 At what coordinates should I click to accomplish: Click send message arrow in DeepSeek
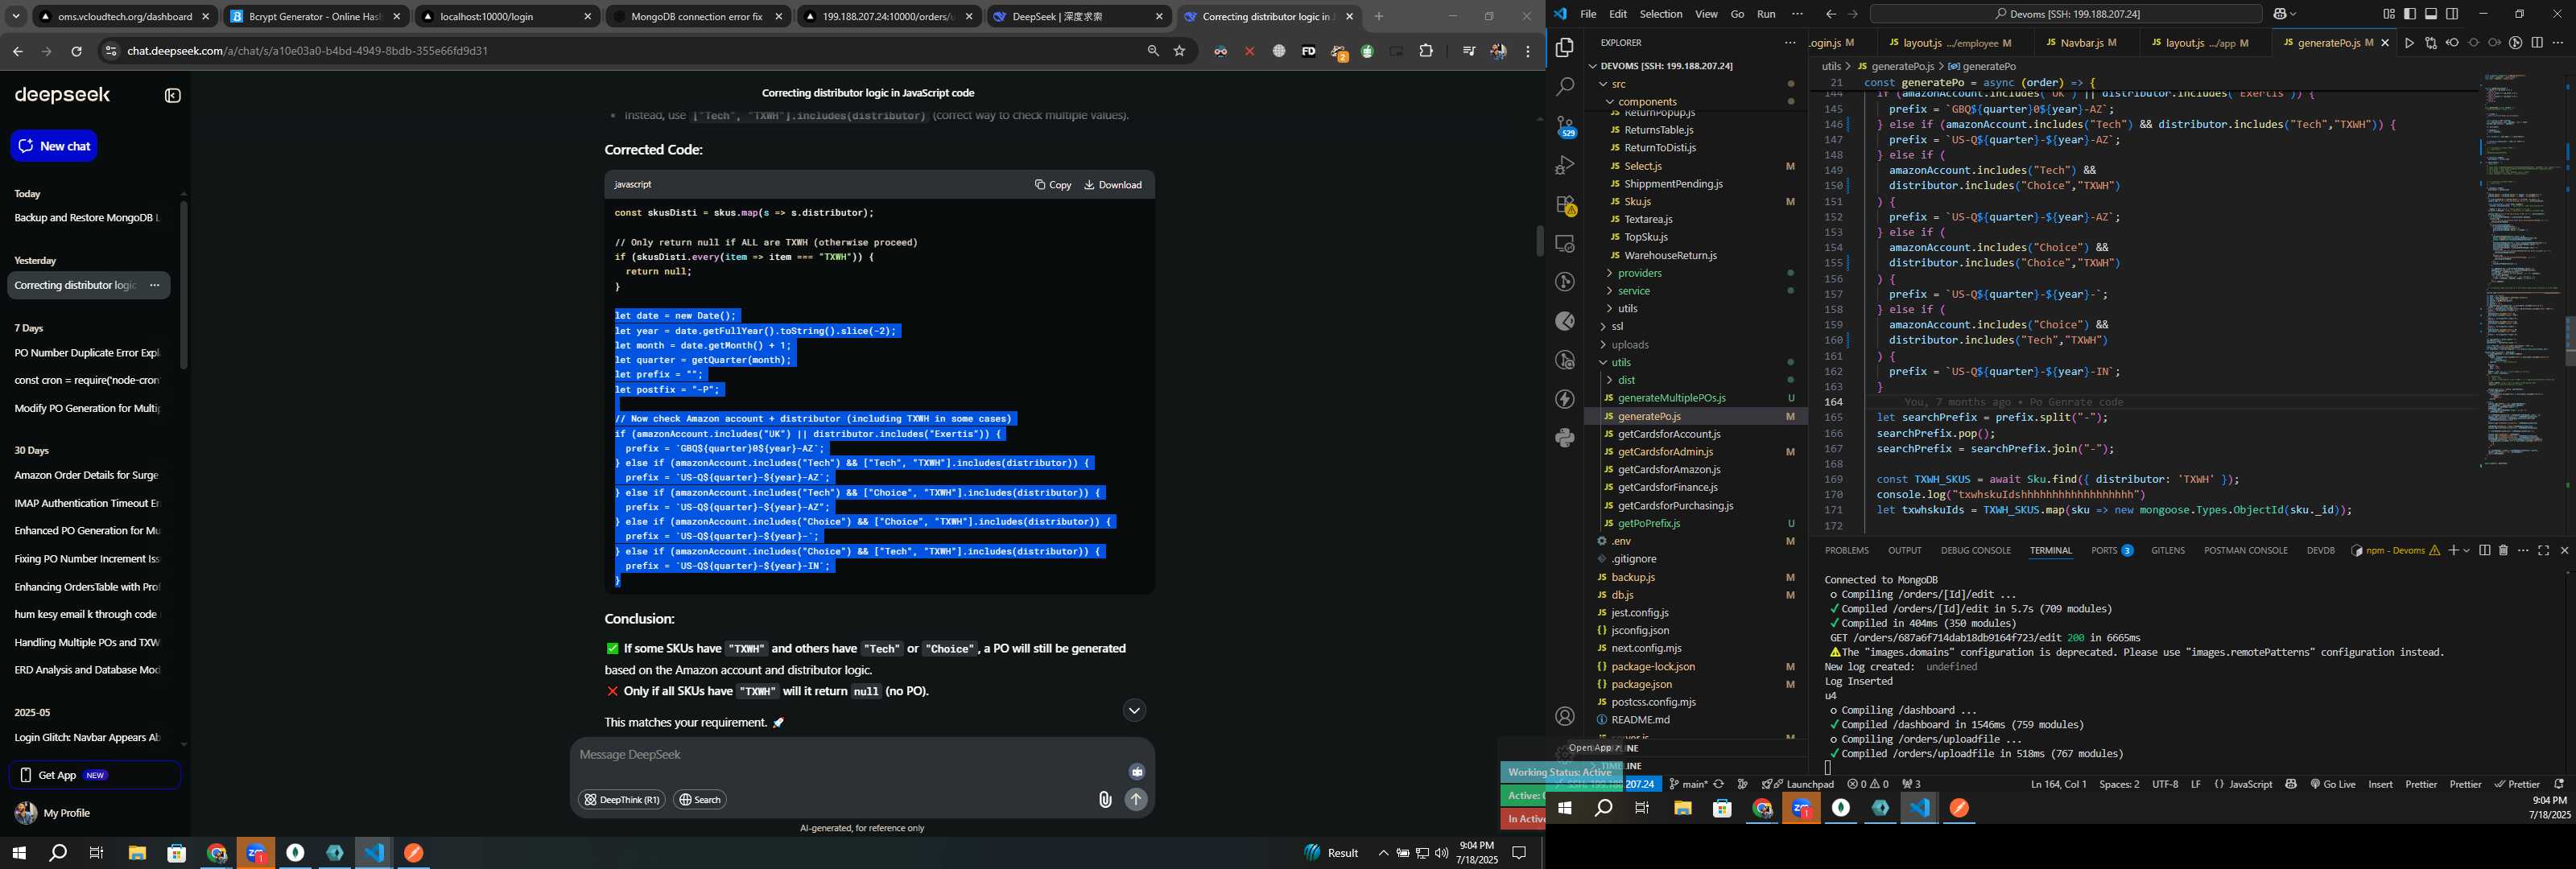click(1136, 799)
